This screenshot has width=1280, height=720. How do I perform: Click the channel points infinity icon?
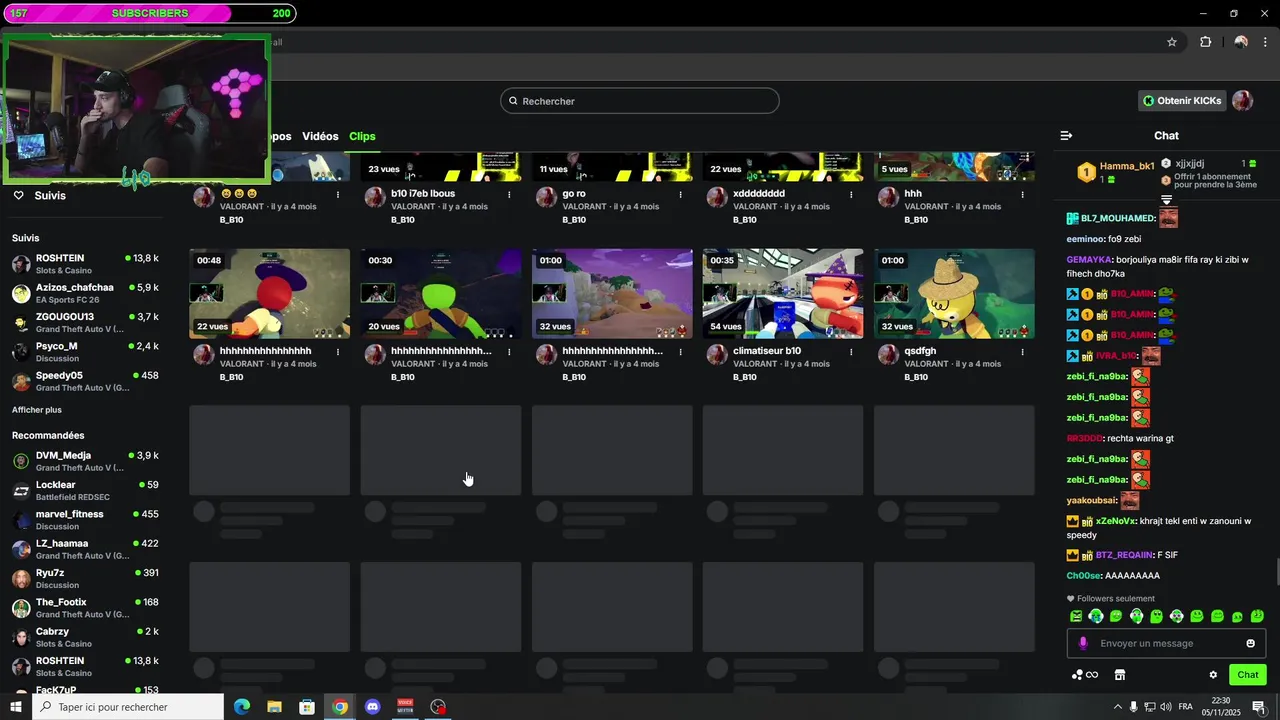click(x=1085, y=675)
